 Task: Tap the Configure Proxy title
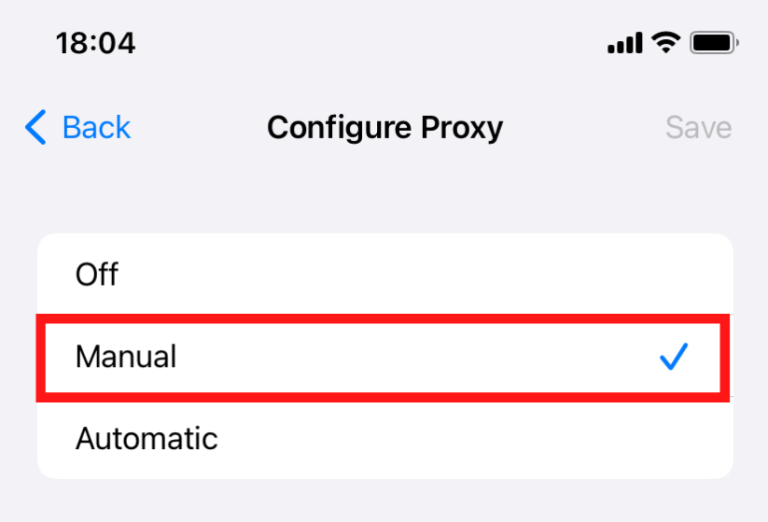click(385, 128)
